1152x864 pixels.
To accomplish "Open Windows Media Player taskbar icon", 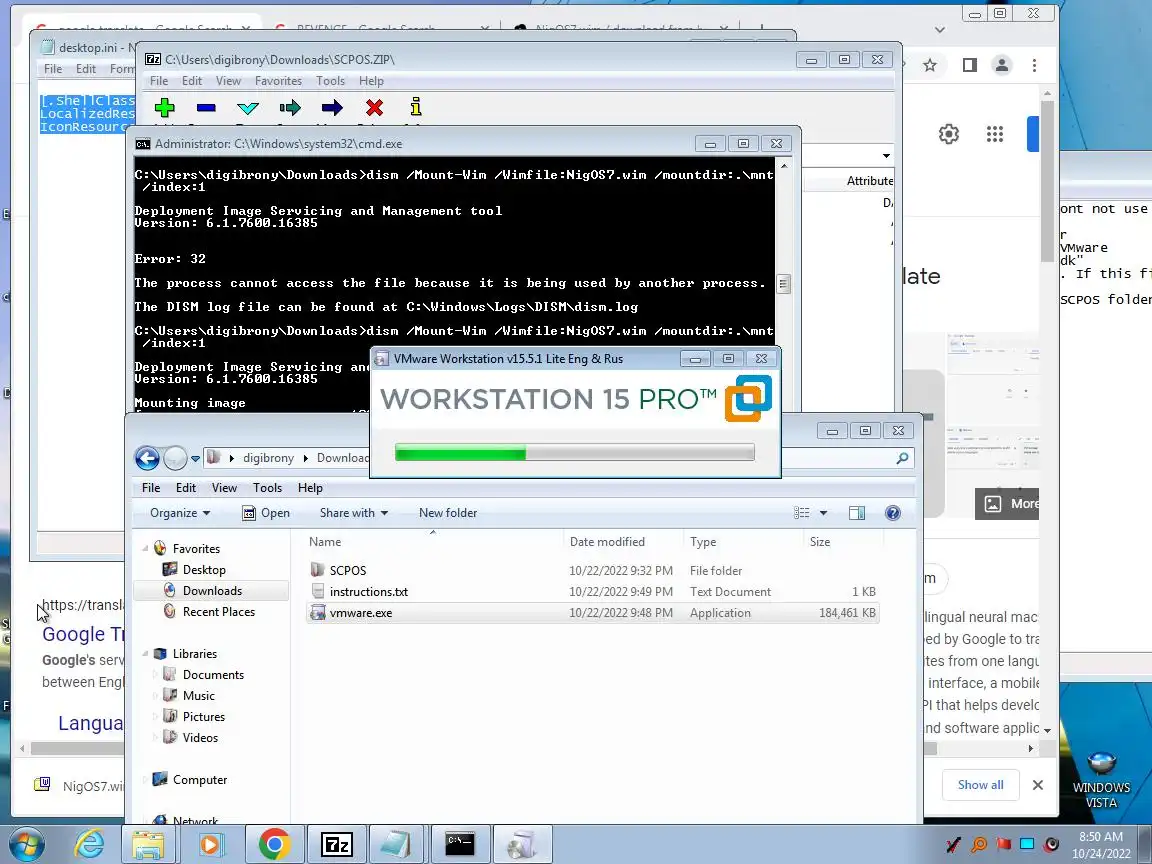I will click(x=210, y=844).
